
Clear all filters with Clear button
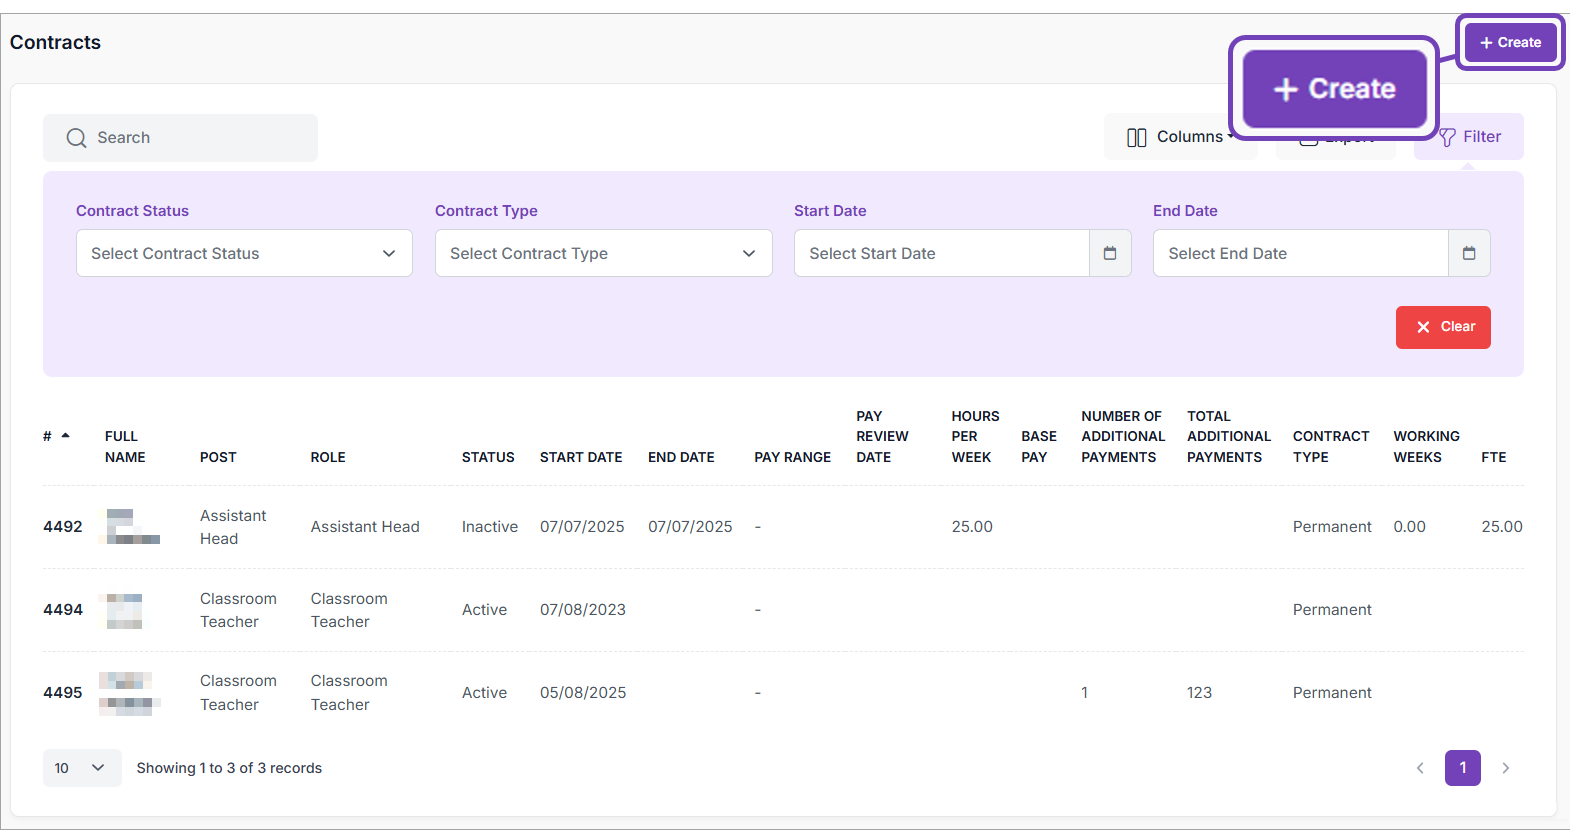pyautogui.click(x=1443, y=327)
